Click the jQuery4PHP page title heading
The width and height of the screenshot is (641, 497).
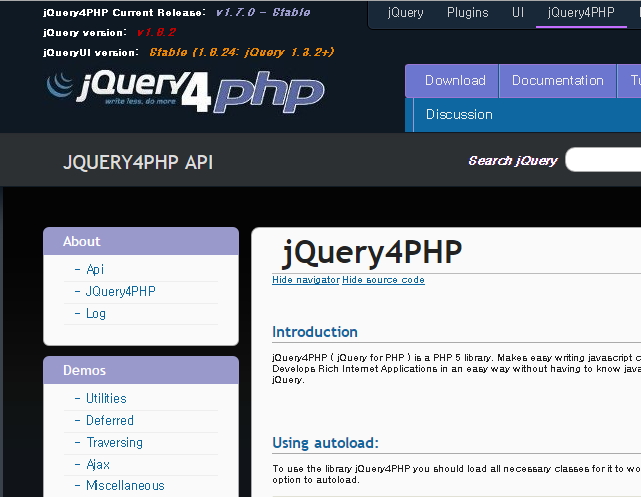[372, 252]
